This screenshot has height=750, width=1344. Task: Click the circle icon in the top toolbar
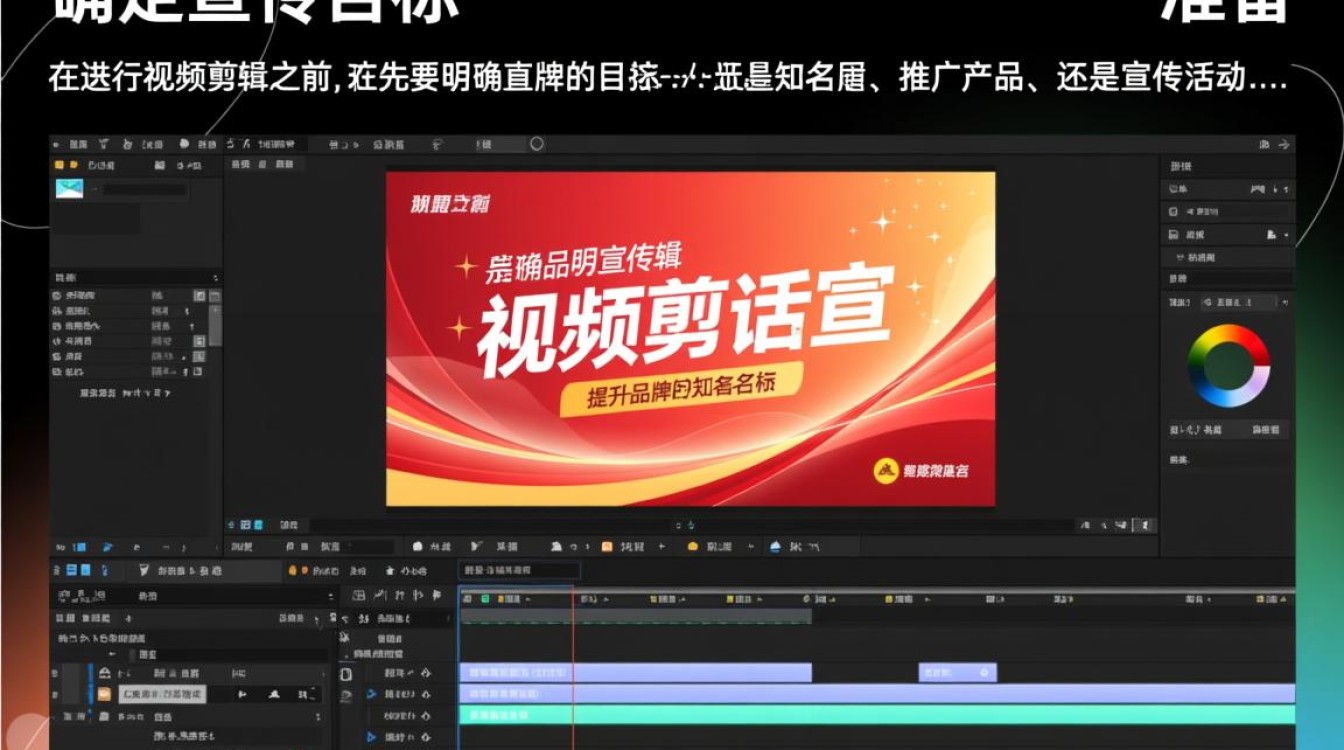(537, 144)
